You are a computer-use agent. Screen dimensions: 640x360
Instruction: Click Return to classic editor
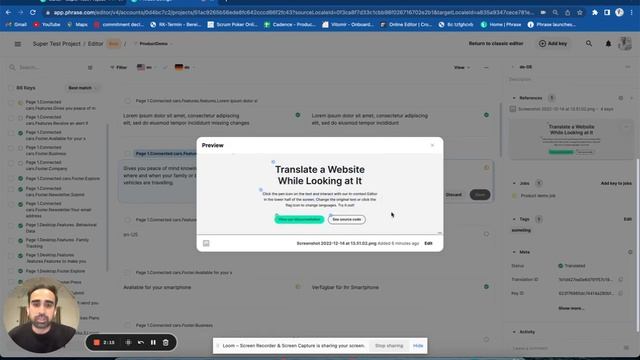click(496, 43)
